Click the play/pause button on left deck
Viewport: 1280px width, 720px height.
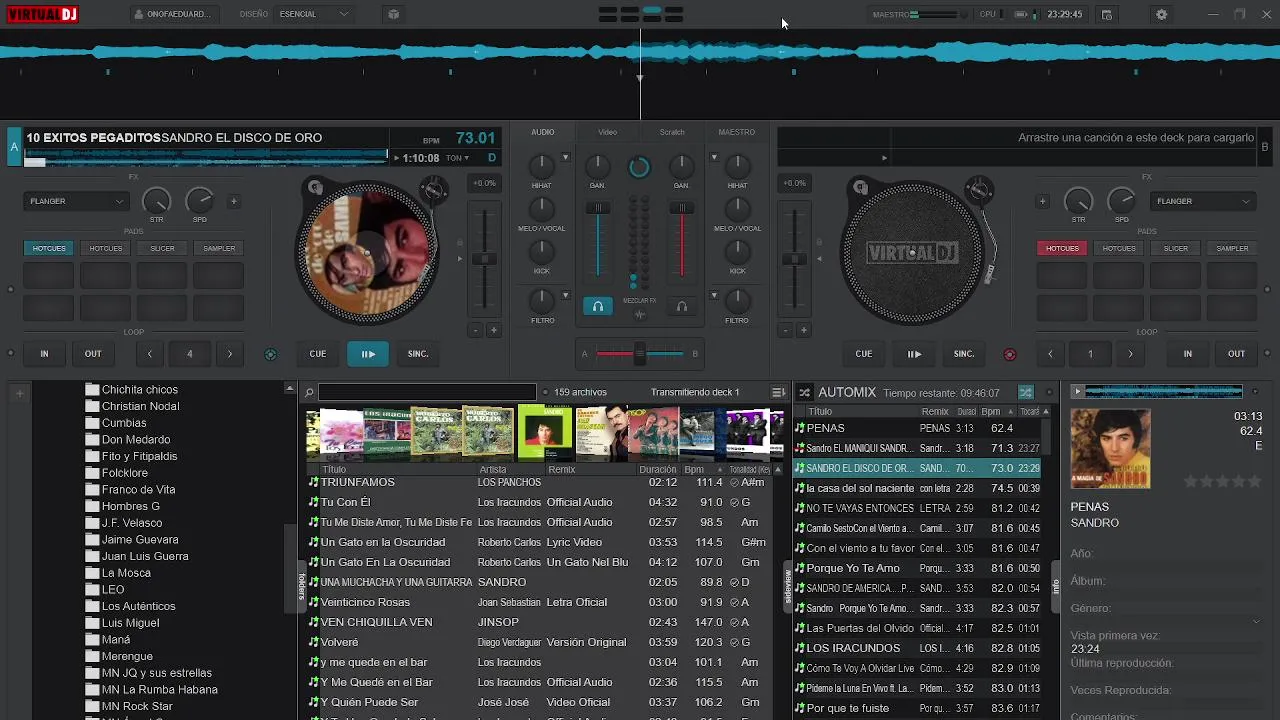[x=368, y=353]
